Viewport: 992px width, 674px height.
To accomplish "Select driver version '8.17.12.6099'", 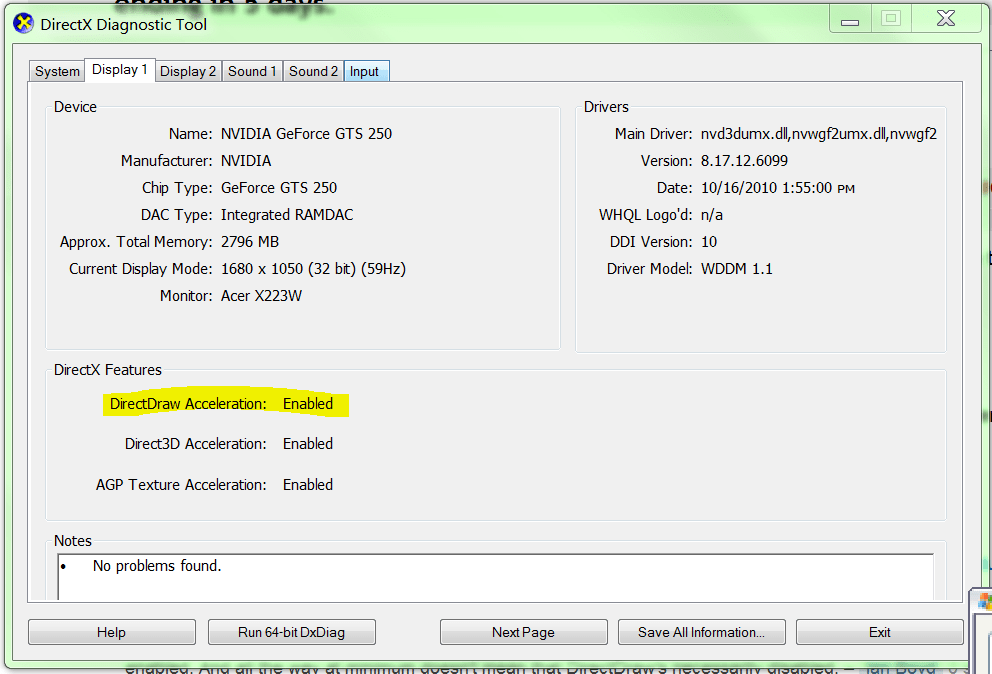I will coord(744,161).
